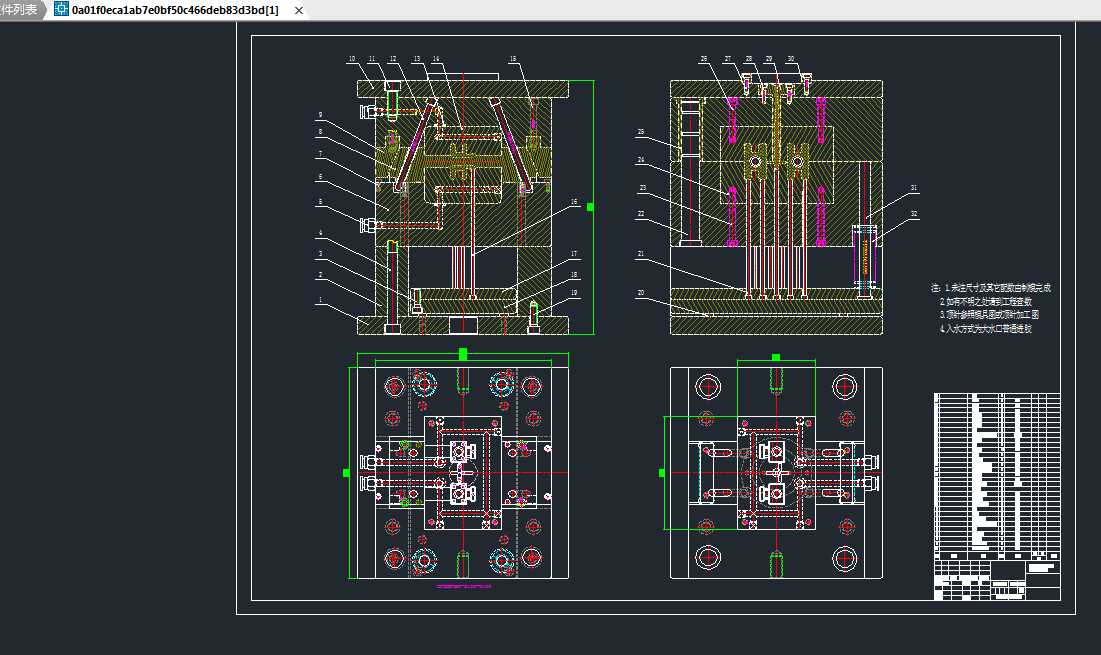Click green dimension grip right of front section view
Viewport: 1101px width, 655px height.
tap(591, 207)
